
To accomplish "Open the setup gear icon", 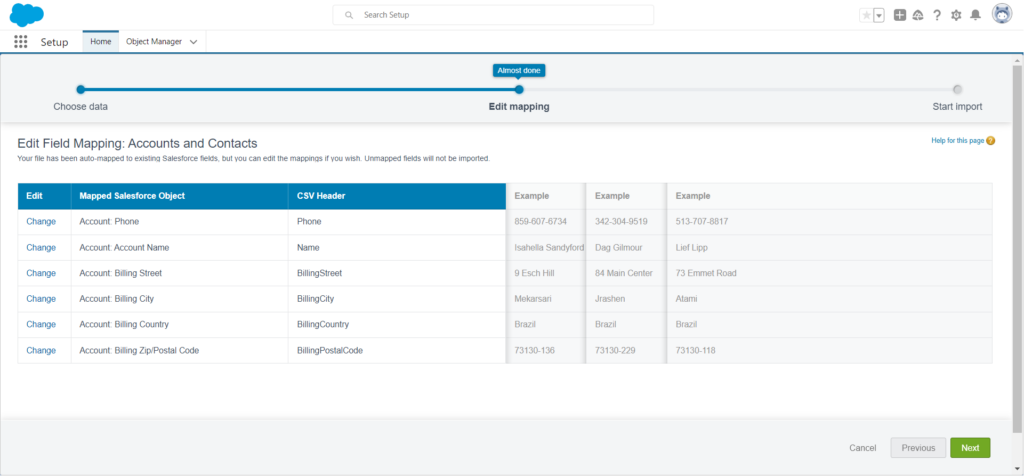I will (x=956, y=15).
